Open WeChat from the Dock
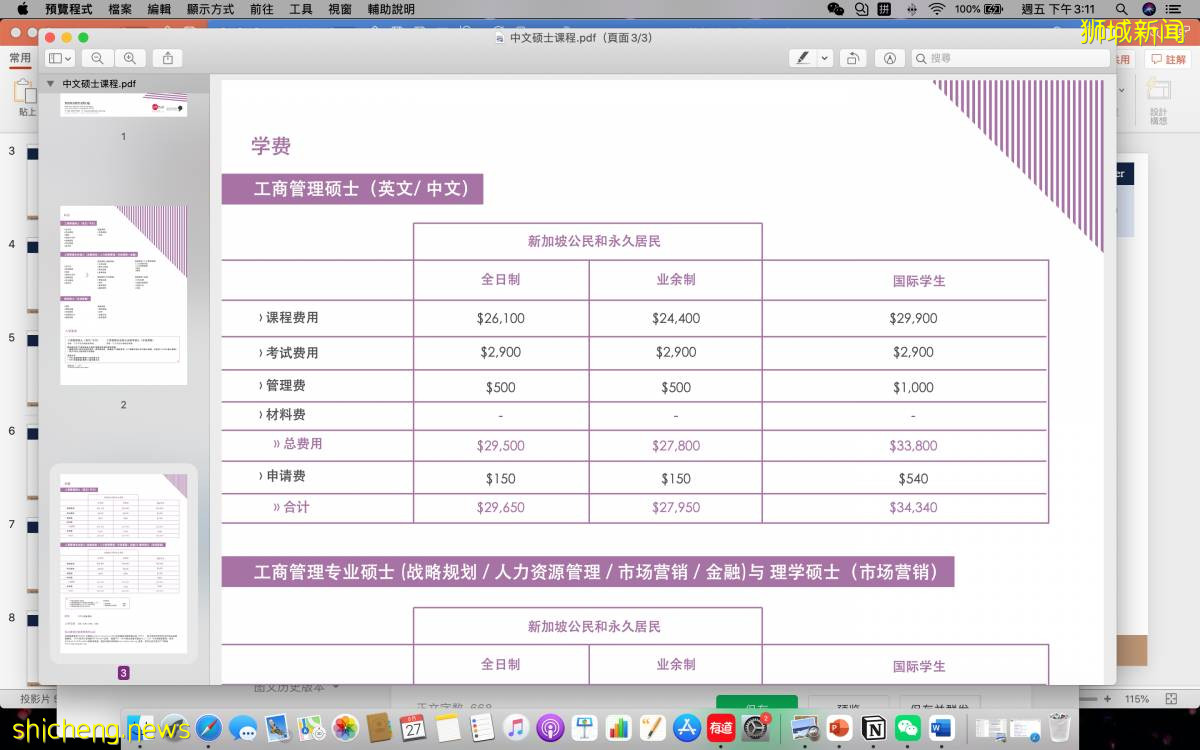This screenshot has height=750, width=1200. click(x=907, y=727)
